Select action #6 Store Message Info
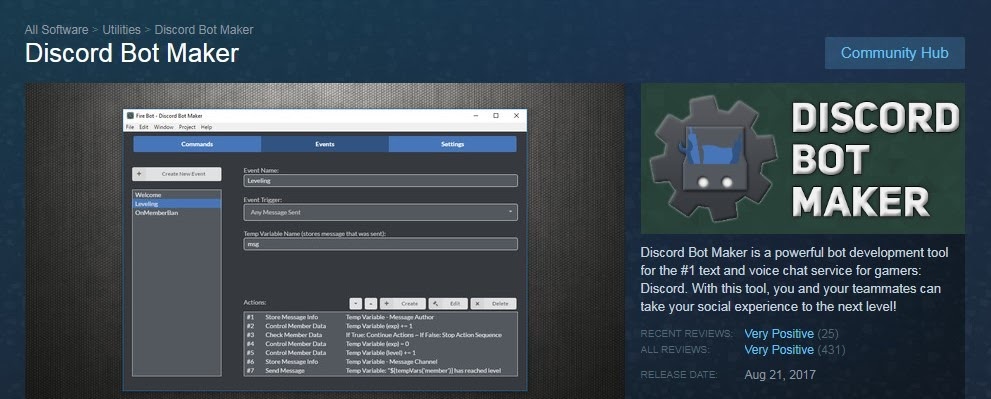This screenshot has width=991, height=399. coord(380,361)
